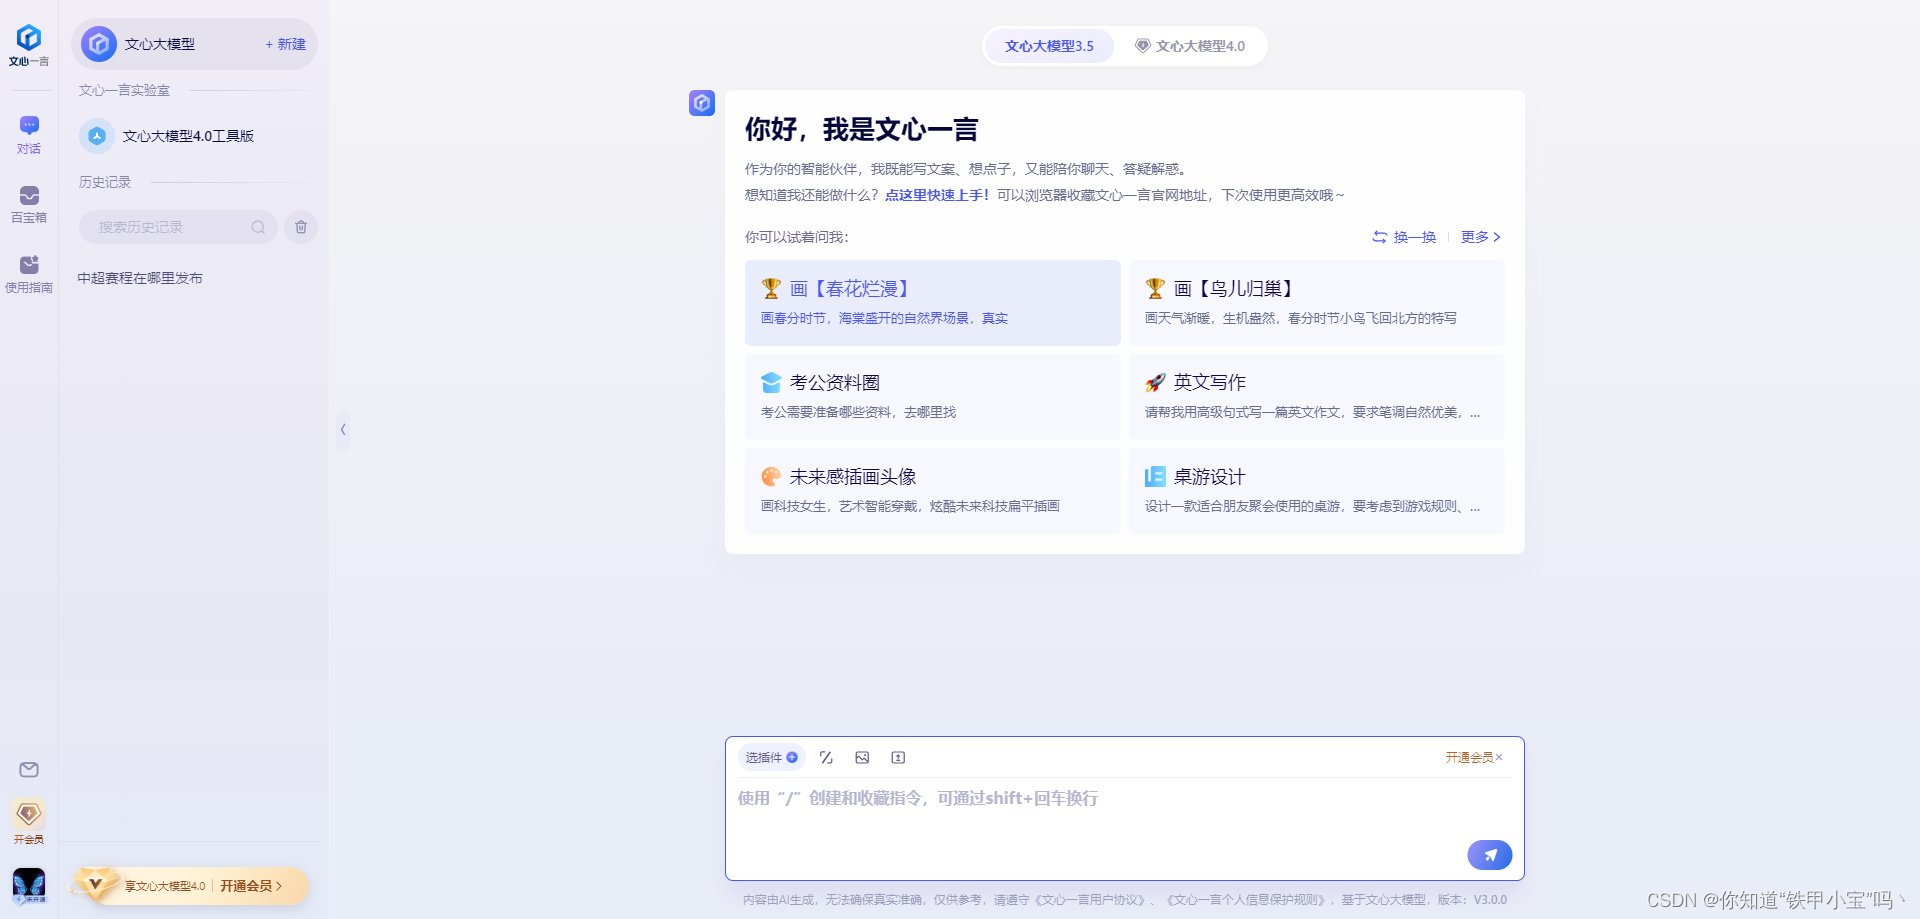Click the search icon in history search
Screen dimensions: 1920x919
coord(258,227)
